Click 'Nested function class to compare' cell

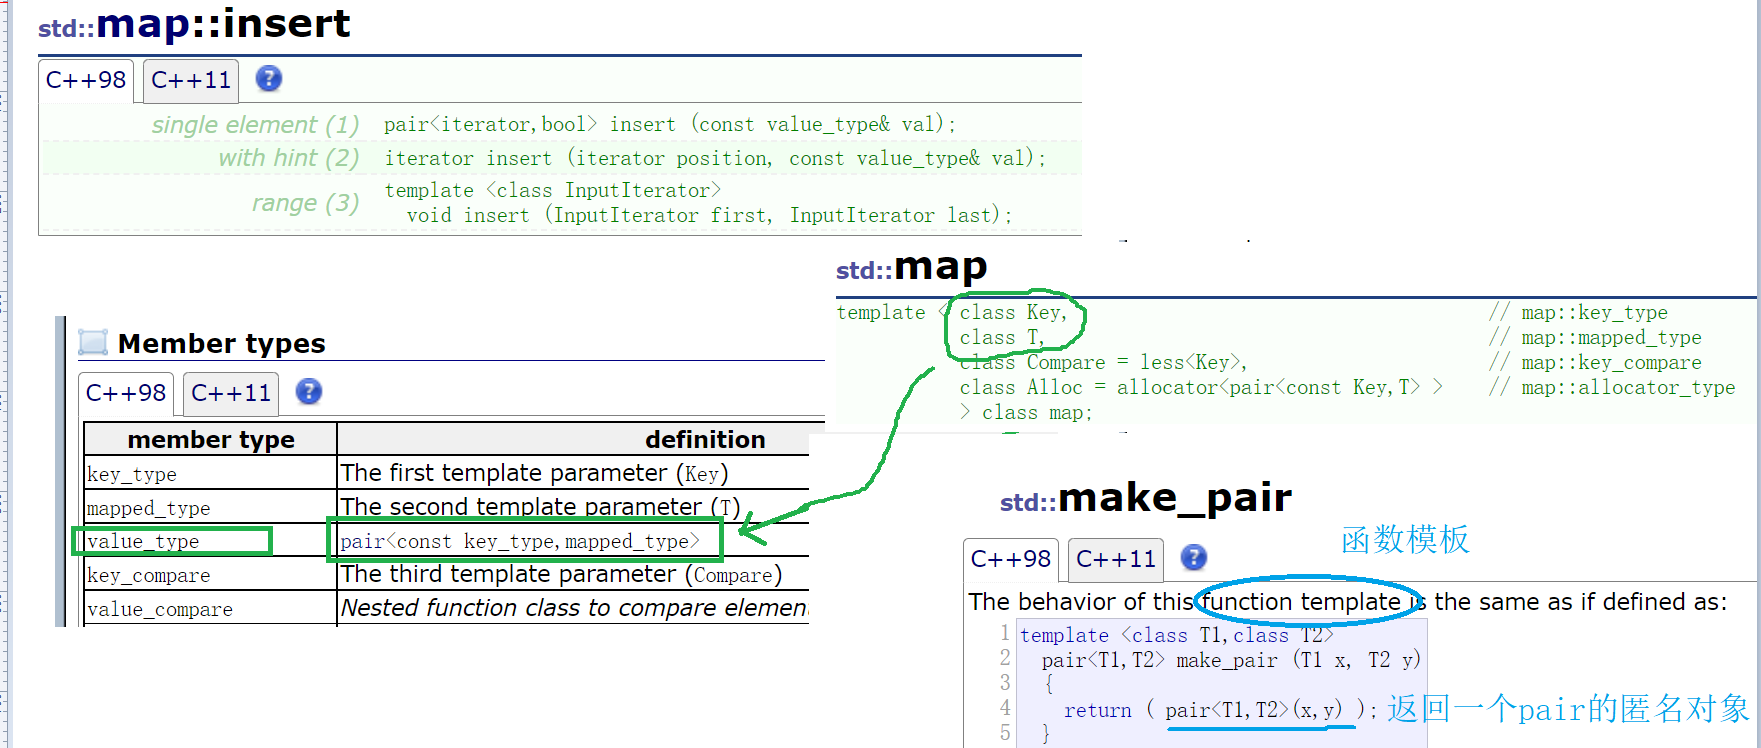pyautogui.click(x=573, y=609)
